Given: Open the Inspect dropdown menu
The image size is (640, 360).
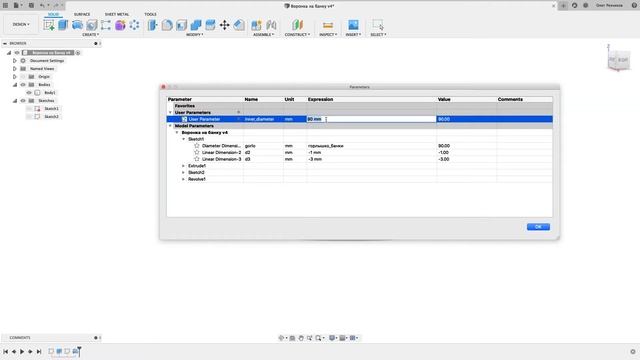Looking at the screenshot, I should click(328, 35).
